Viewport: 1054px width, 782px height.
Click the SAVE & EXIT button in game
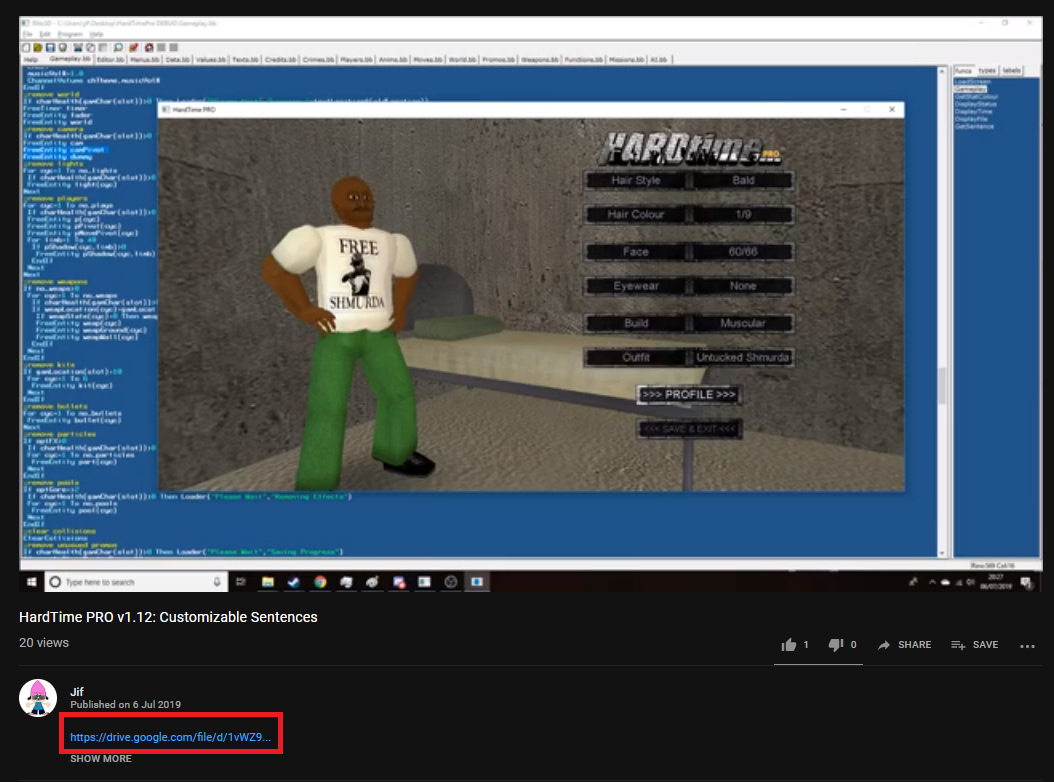pyautogui.click(x=689, y=429)
